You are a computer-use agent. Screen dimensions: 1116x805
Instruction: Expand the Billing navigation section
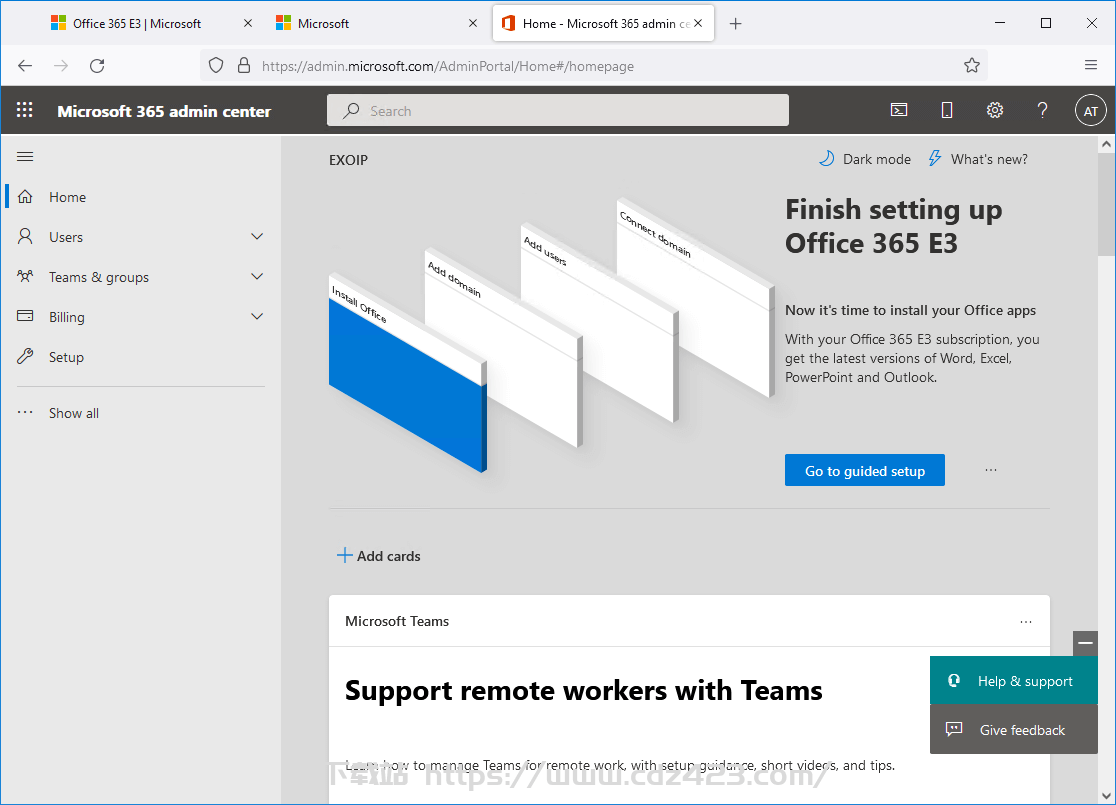click(x=257, y=316)
